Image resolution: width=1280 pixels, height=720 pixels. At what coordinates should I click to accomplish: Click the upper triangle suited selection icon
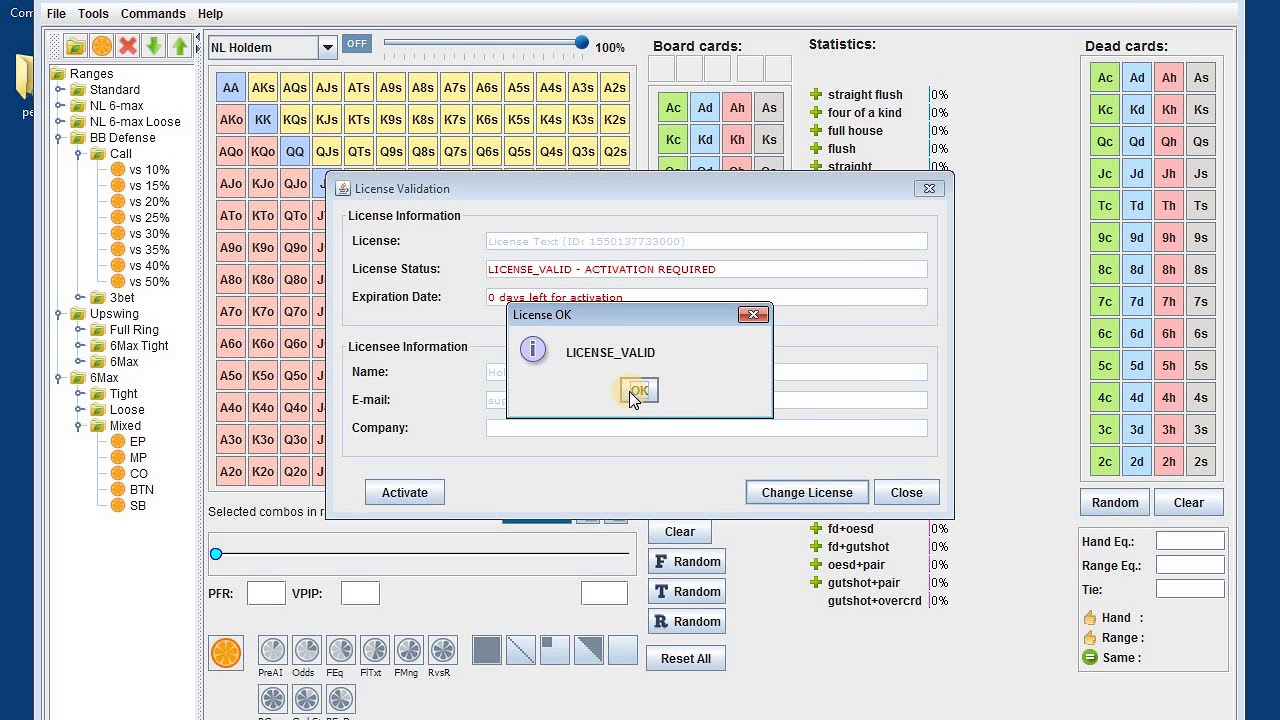click(589, 650)
